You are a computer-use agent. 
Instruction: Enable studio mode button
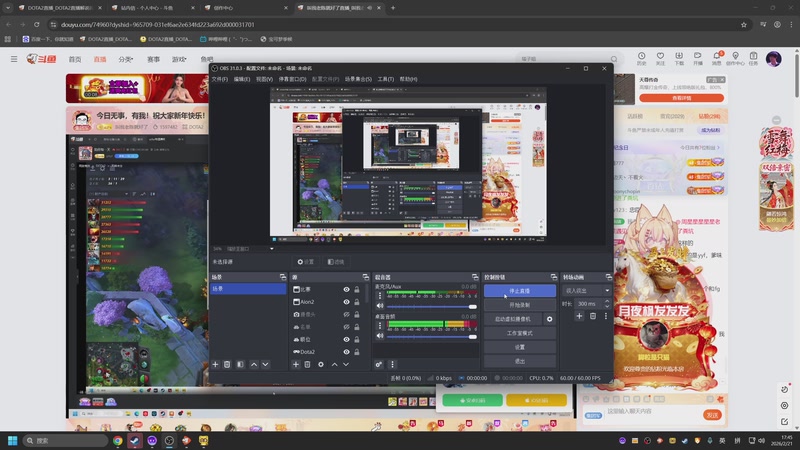click(x=519, y=333)
